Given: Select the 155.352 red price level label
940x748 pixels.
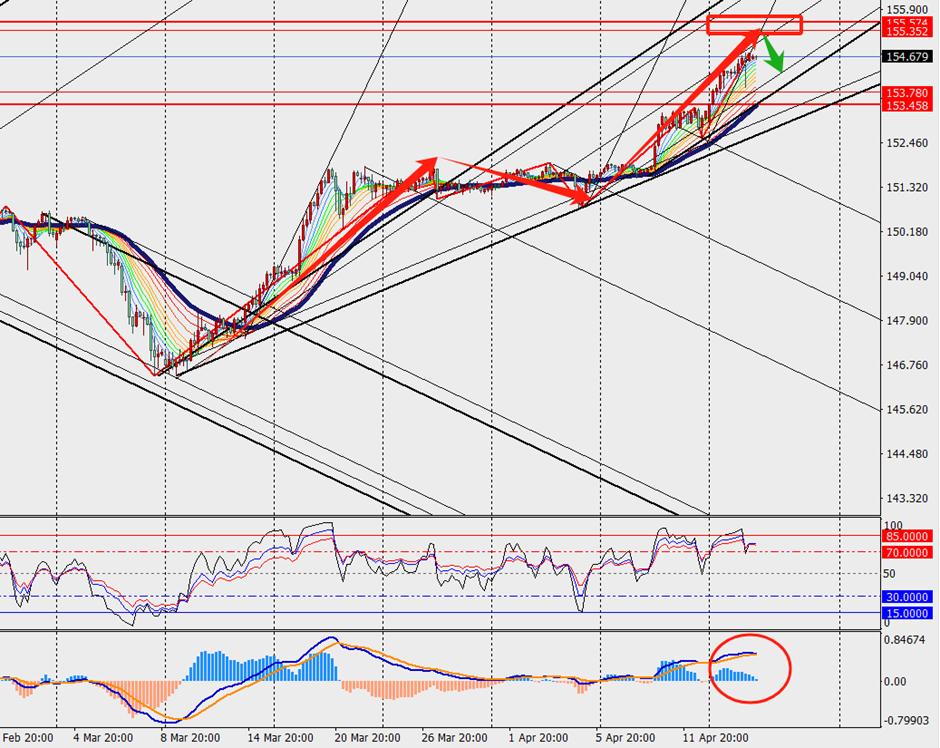Looking at the screenshot, I should [x=907, y=32].
